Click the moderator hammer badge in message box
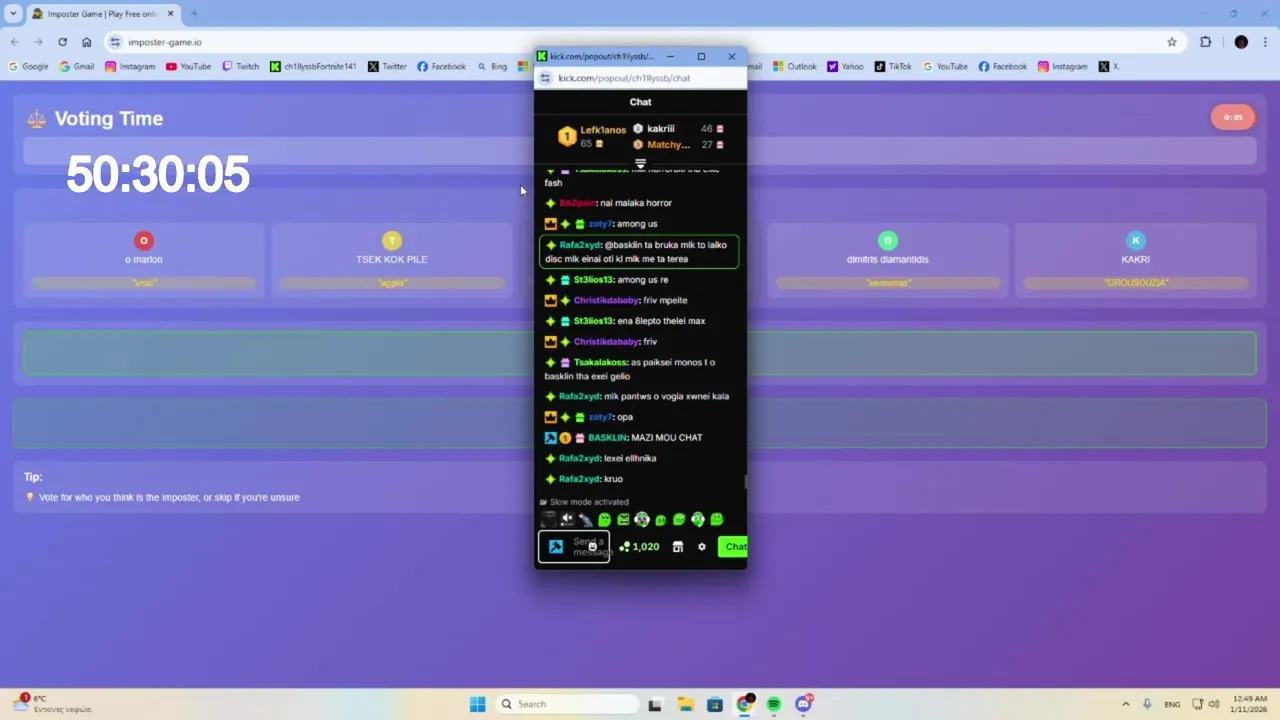1280x720 pixels. click(x=556, y=547)
